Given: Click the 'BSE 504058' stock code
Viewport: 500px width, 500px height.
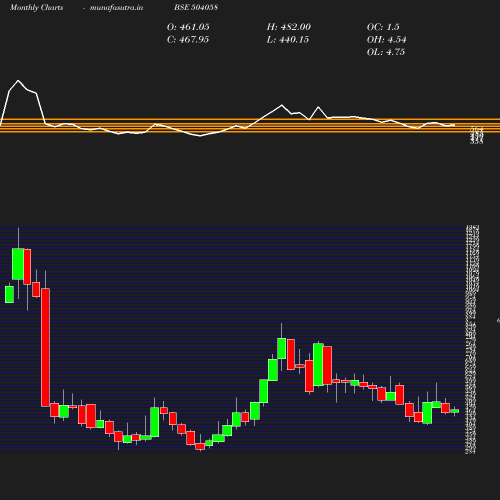Looking at the screenshot, I should click(x=196, y=7).
